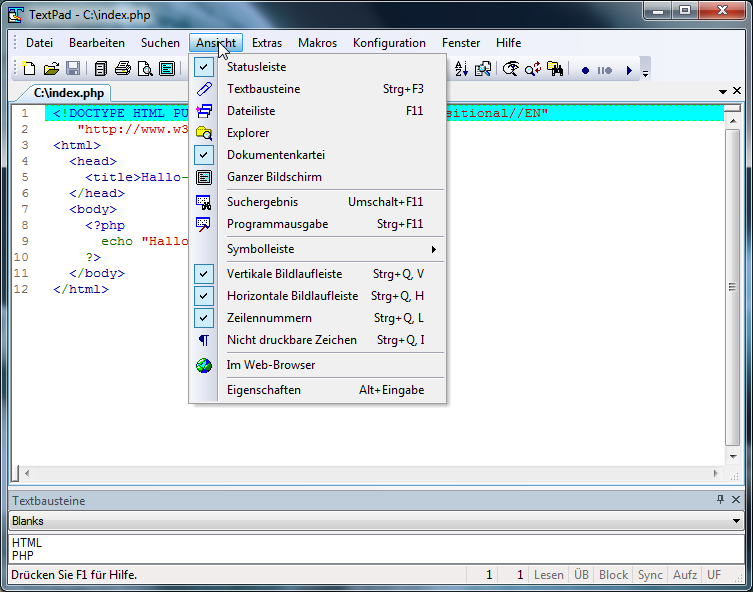Toggle ÜB overwrite status indicator

[581, 575]
